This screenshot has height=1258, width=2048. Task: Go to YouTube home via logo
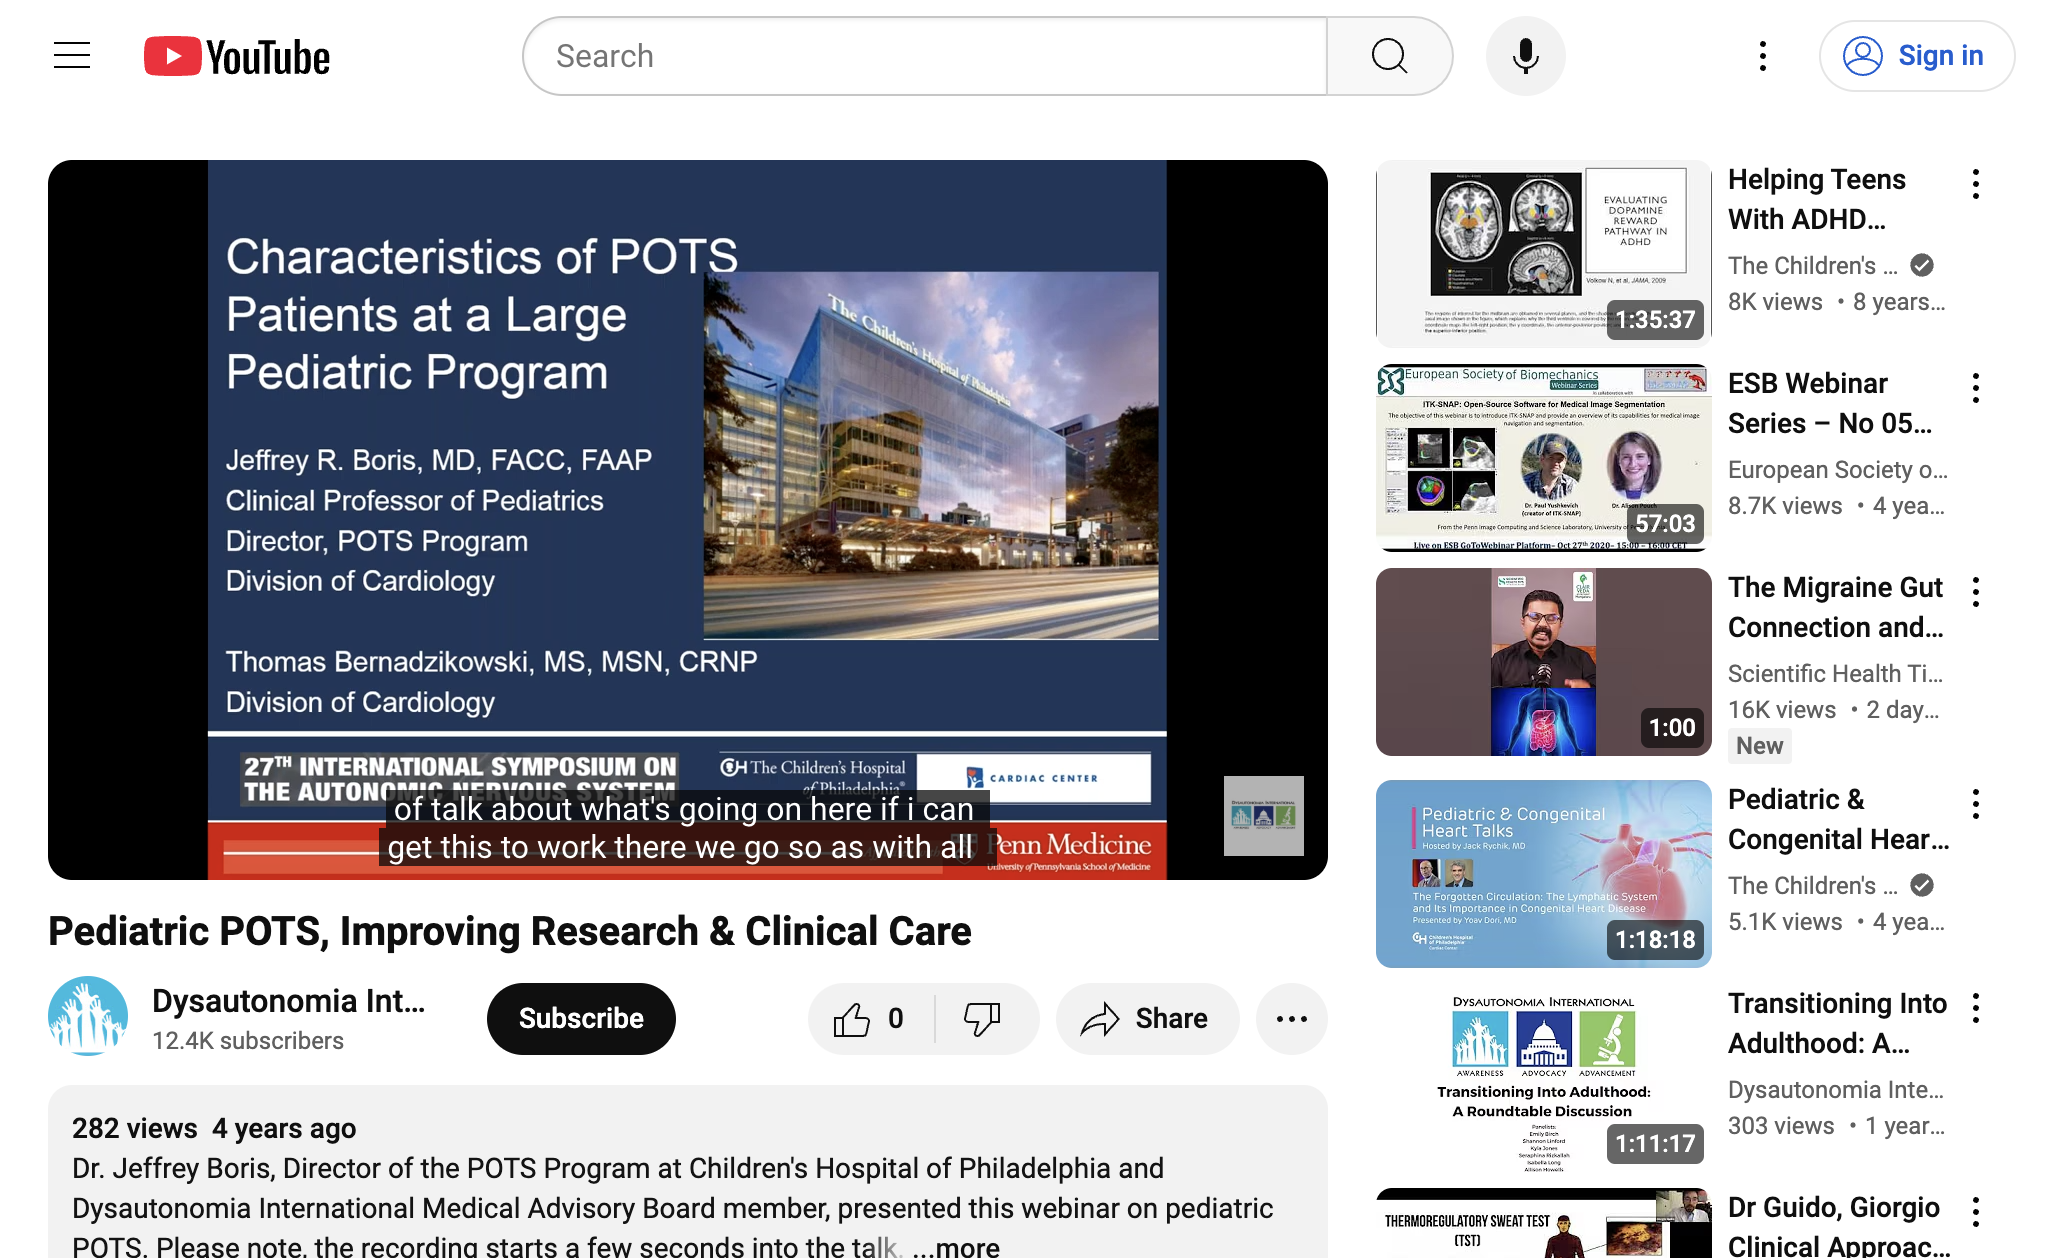point(237,57)
